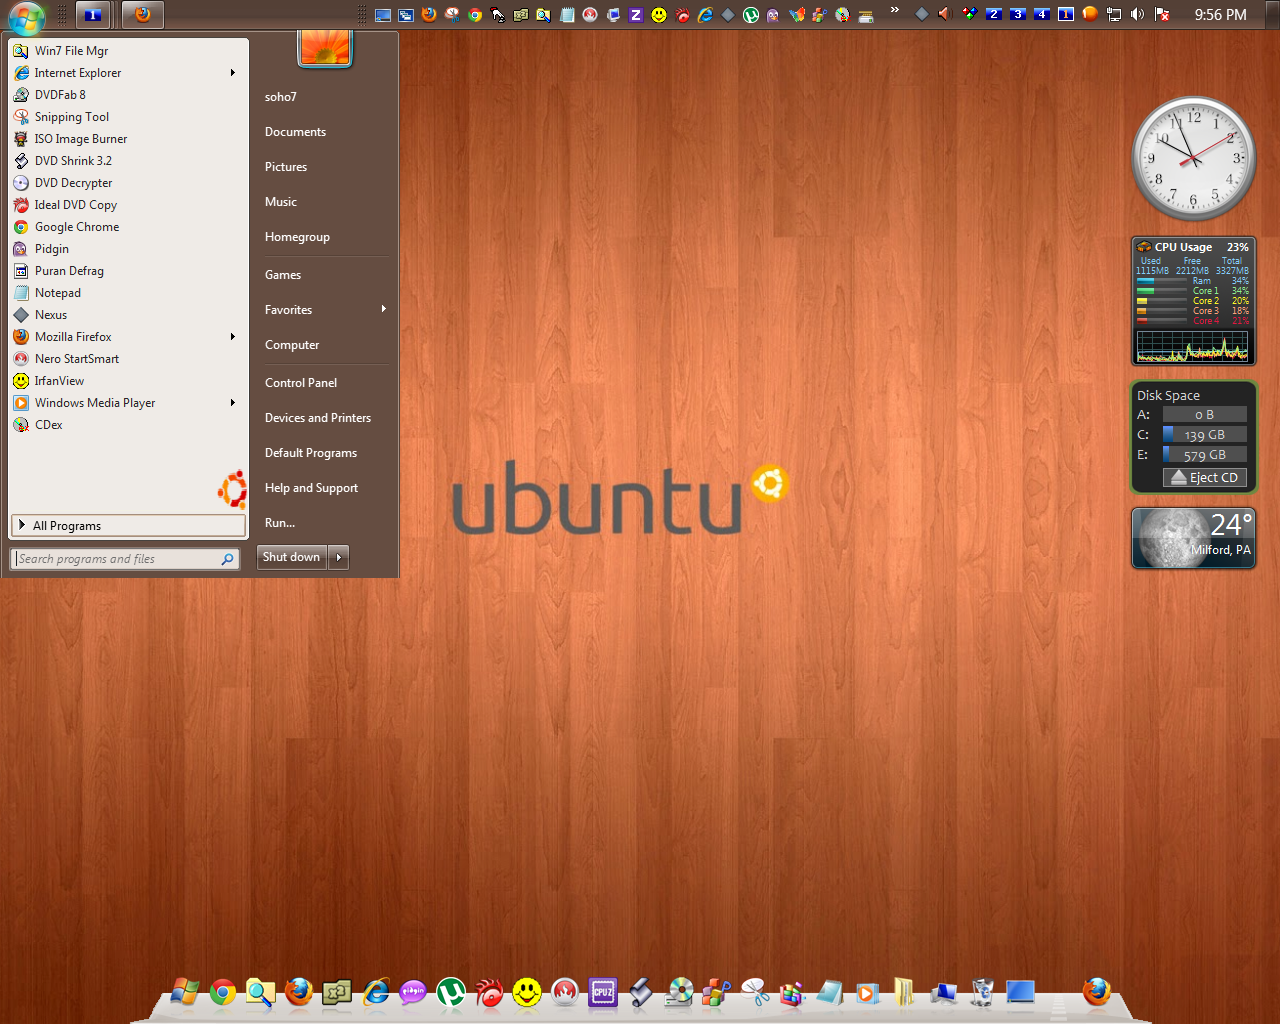The image size is (1280, 1024).
Task: Click the DVD disc drive icon in dock
Action: click(x=679, y=992)
